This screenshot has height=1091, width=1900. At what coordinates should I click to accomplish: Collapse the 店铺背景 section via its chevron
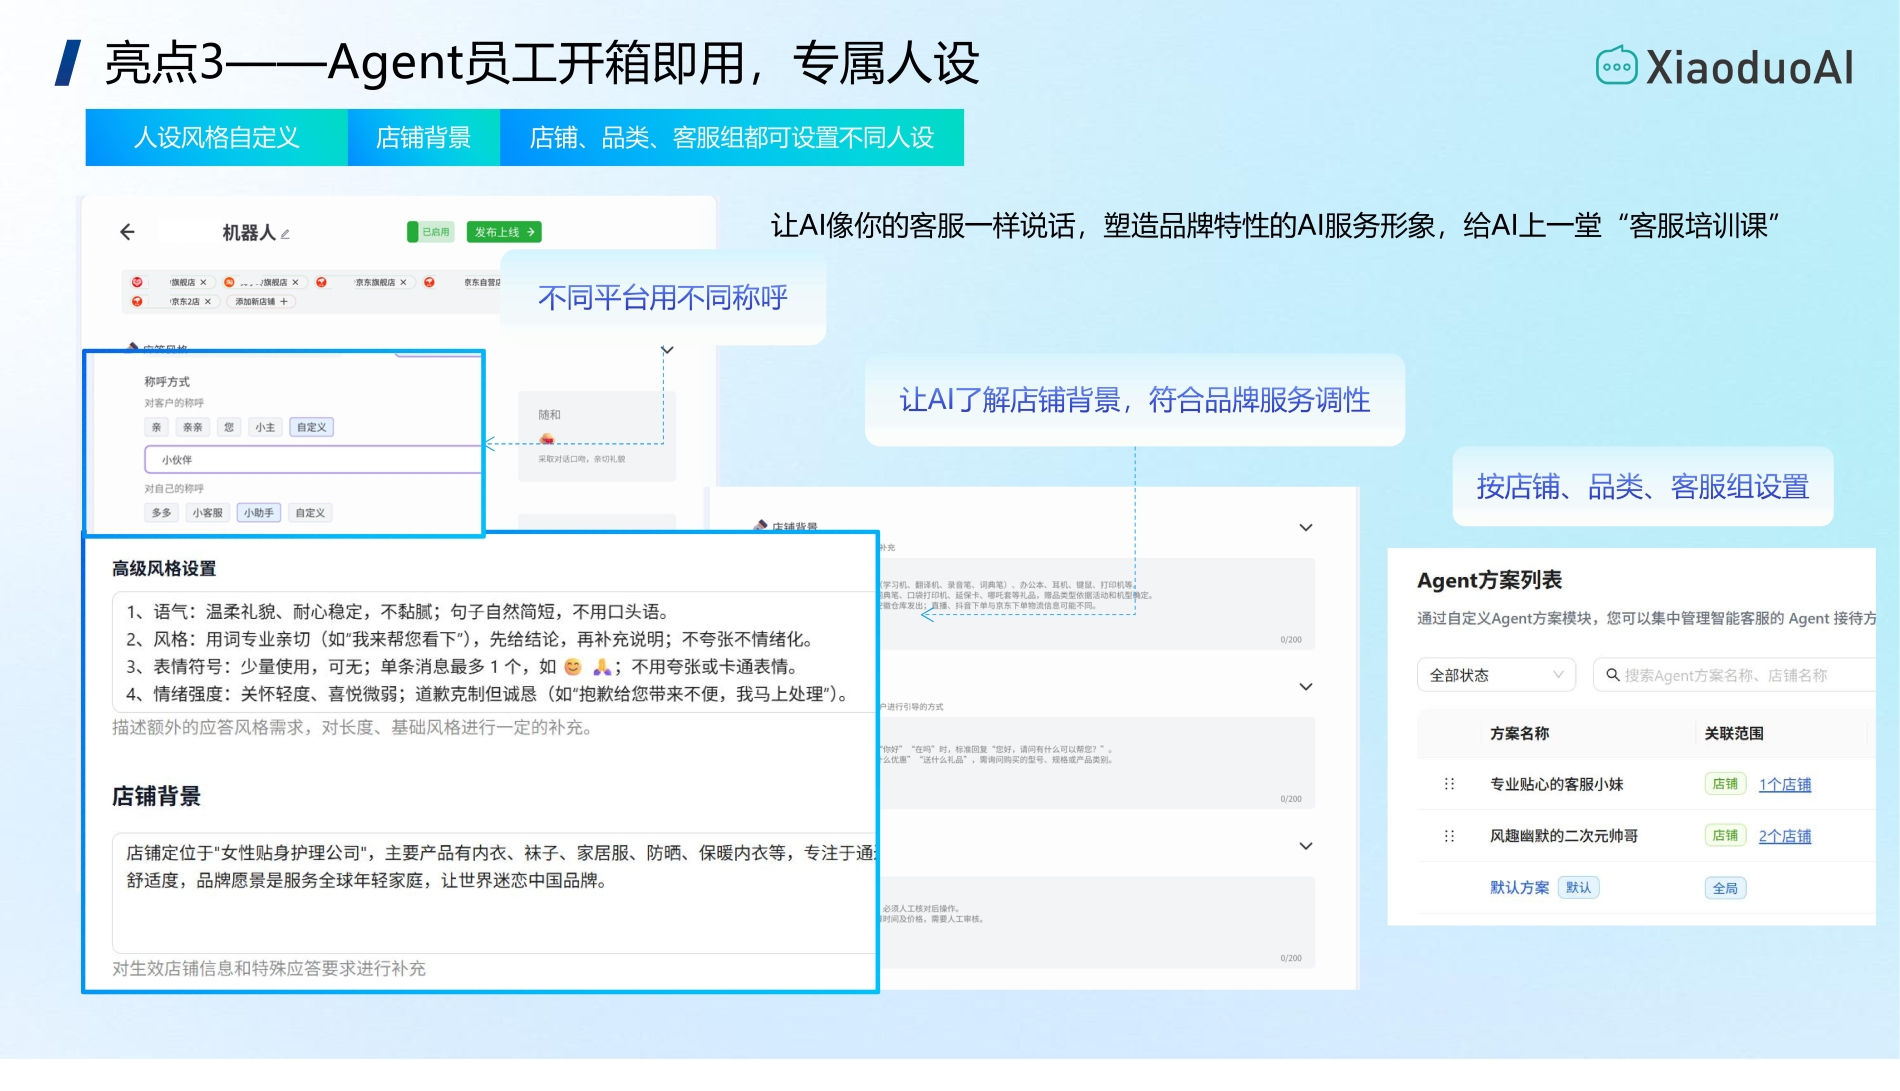1305,527
